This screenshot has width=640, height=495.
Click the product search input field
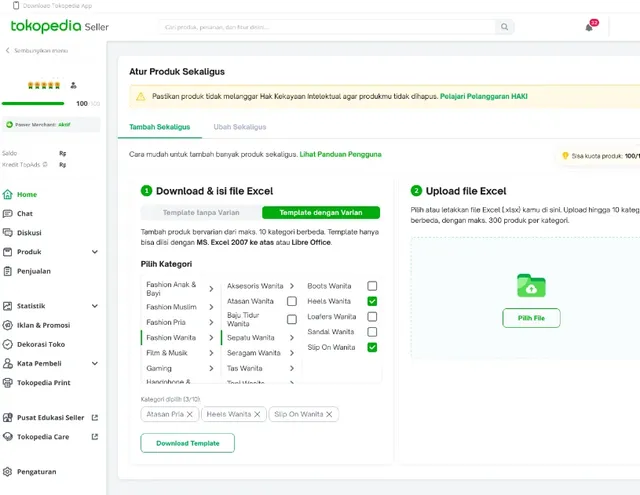coord(327,27)
